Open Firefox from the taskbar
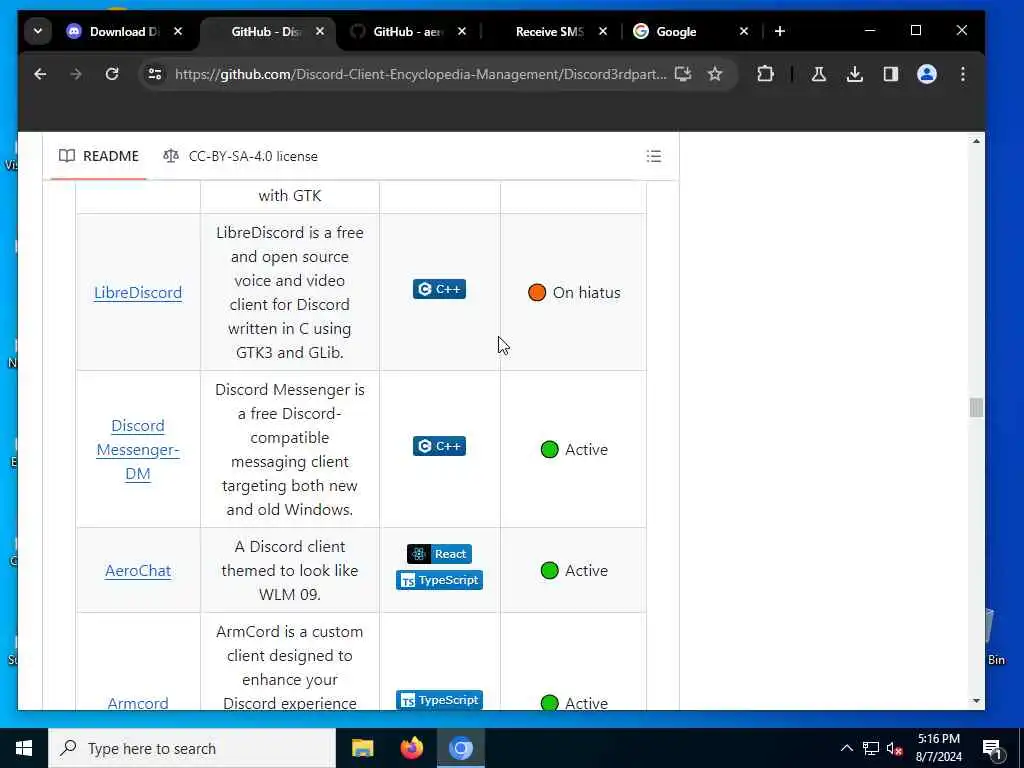Viewport: 1024px width, 768px height. click(x=411, y=748)
